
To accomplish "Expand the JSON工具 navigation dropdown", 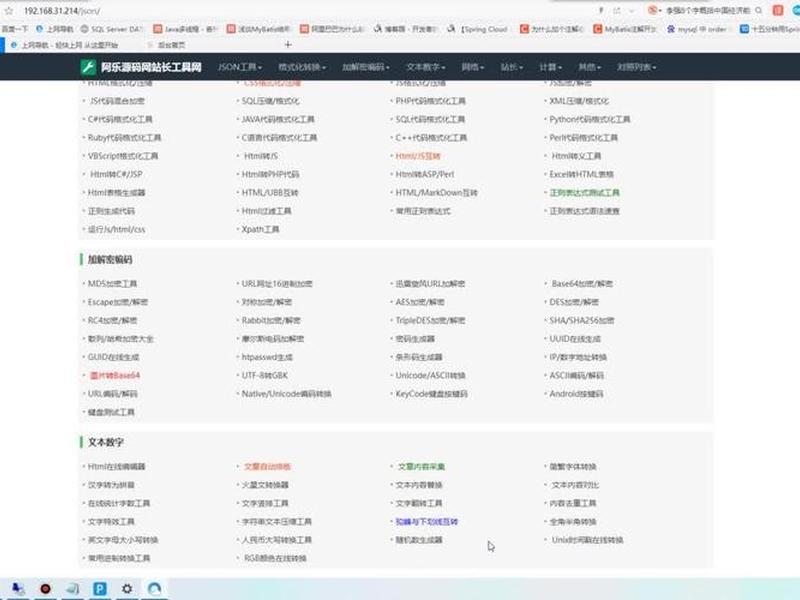I will (x=240, y=67).
